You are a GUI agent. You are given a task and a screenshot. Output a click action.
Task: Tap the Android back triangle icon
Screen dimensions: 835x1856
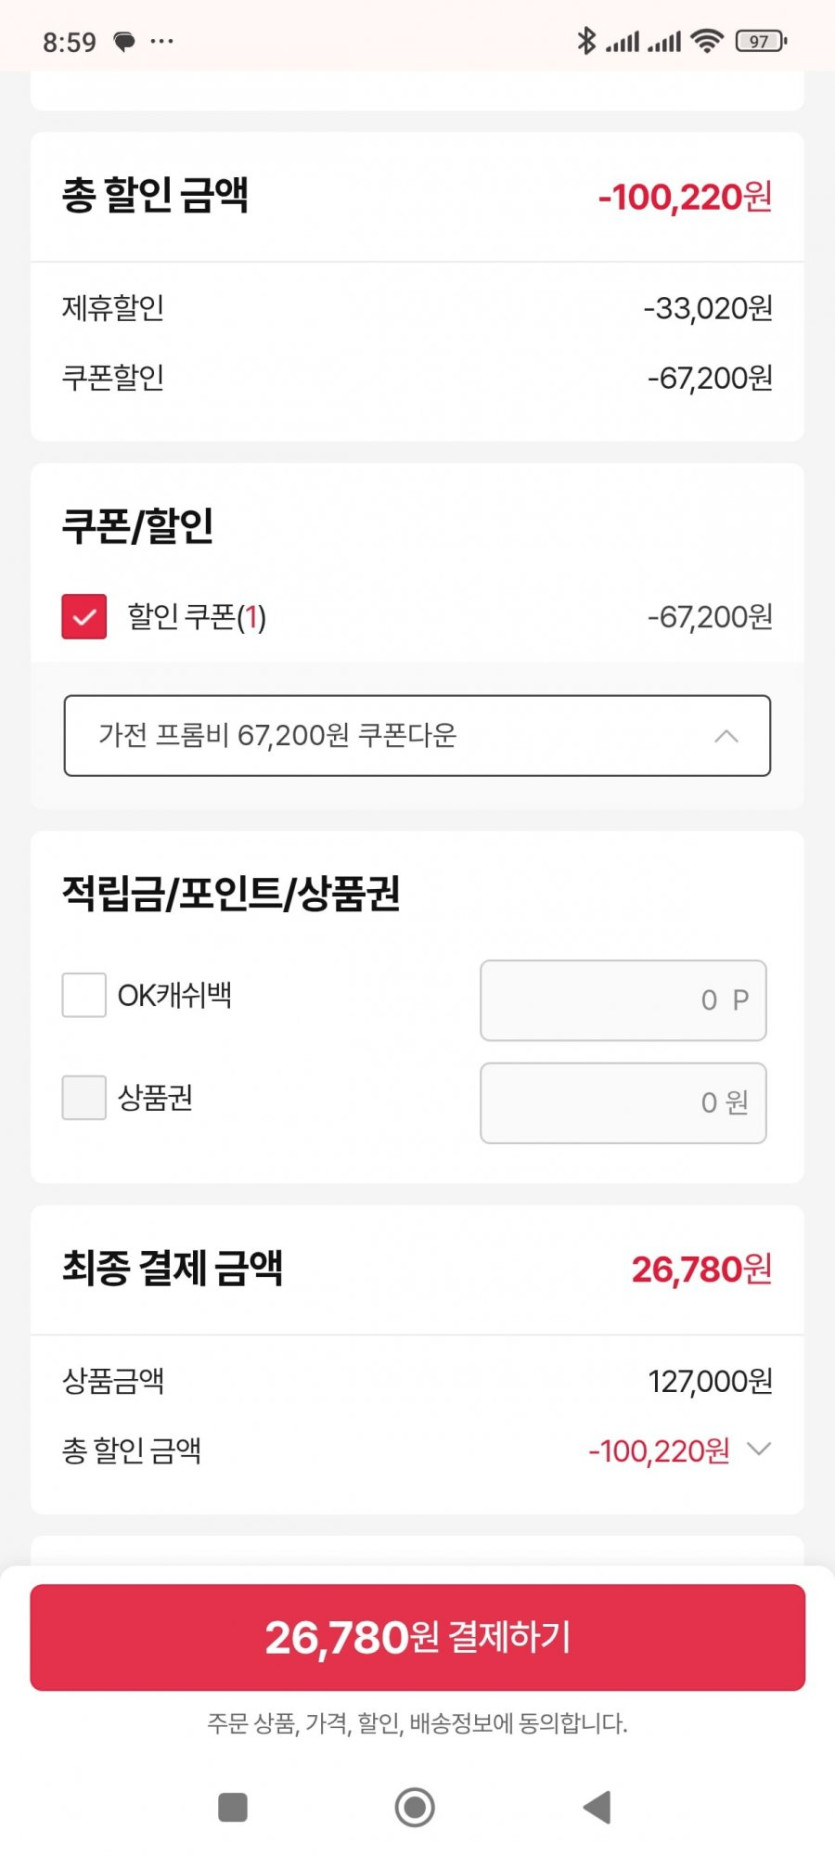click(597, 1807)
